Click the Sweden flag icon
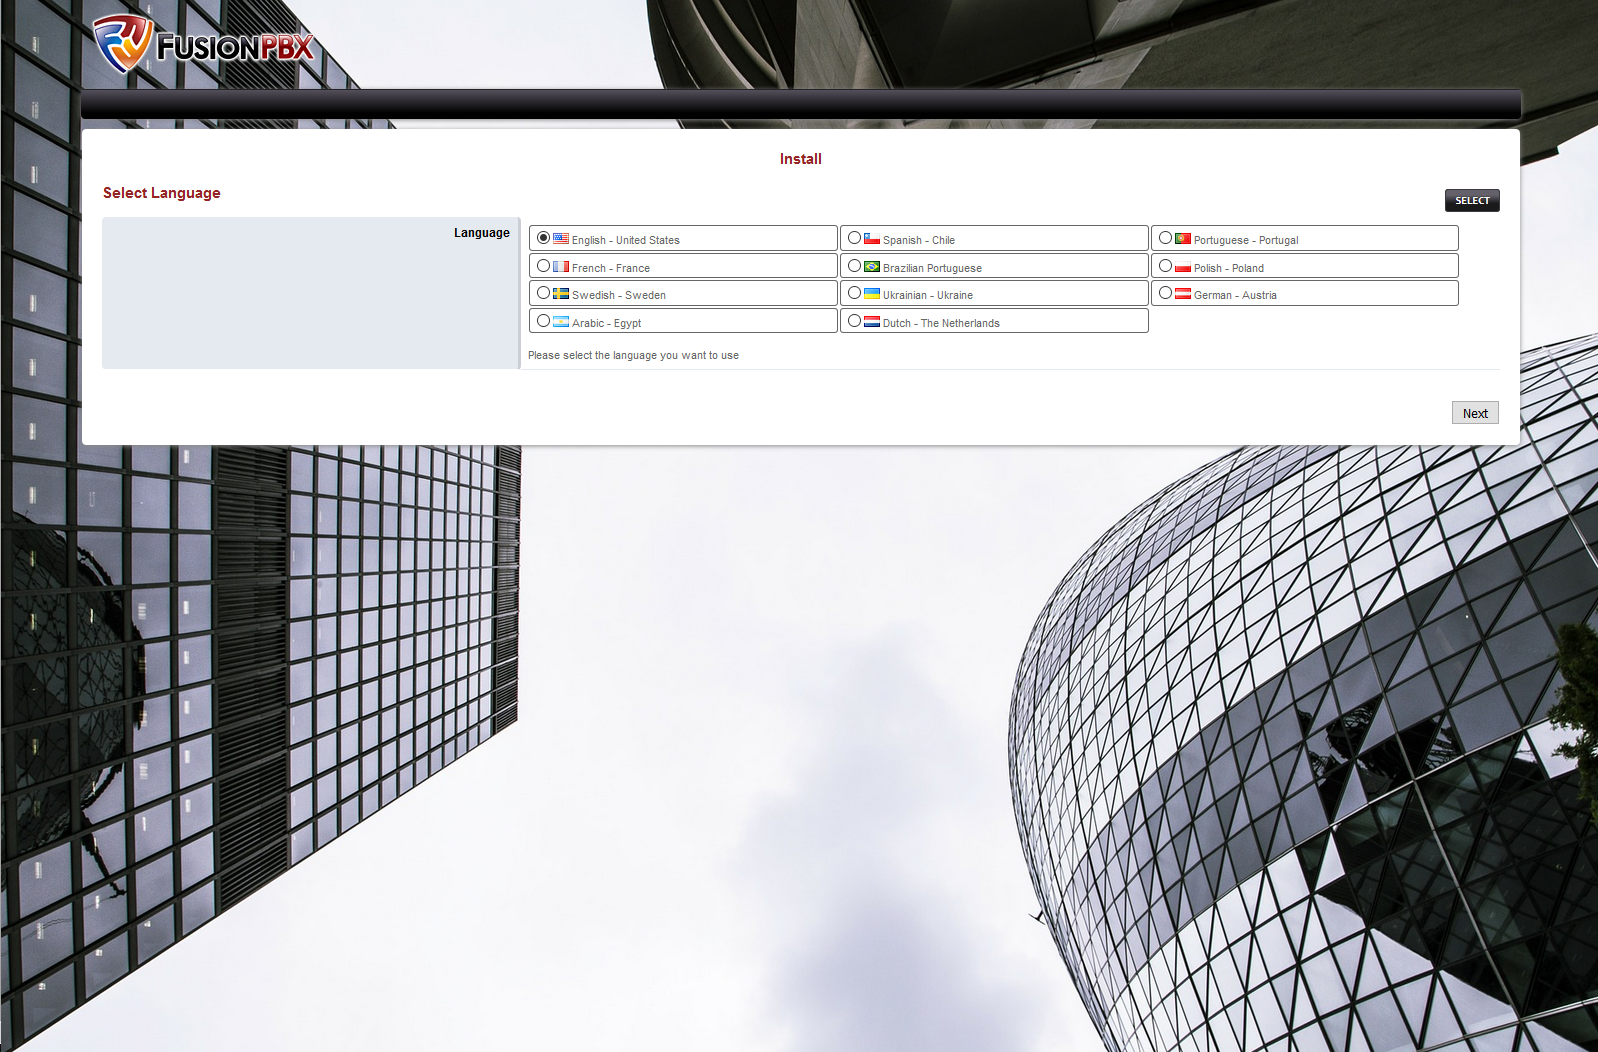Viewport: 1598px width, 1052px height. [561, 294]
